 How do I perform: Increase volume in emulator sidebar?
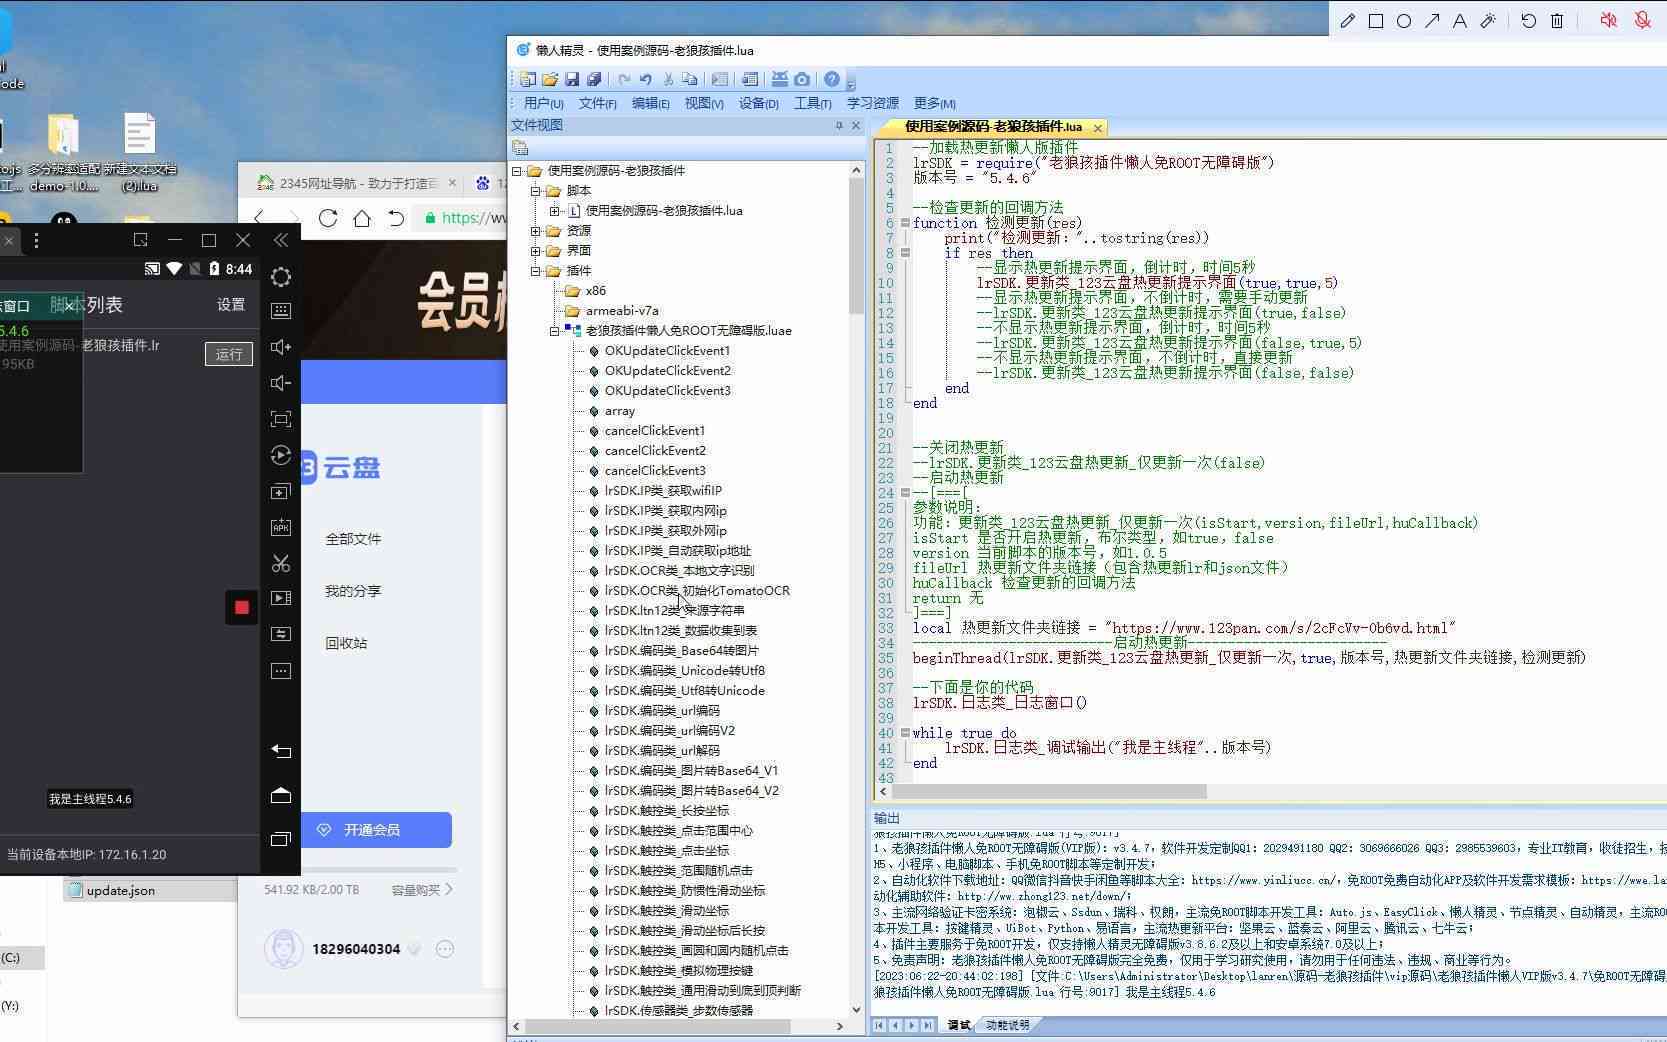[x=281, y=347]
